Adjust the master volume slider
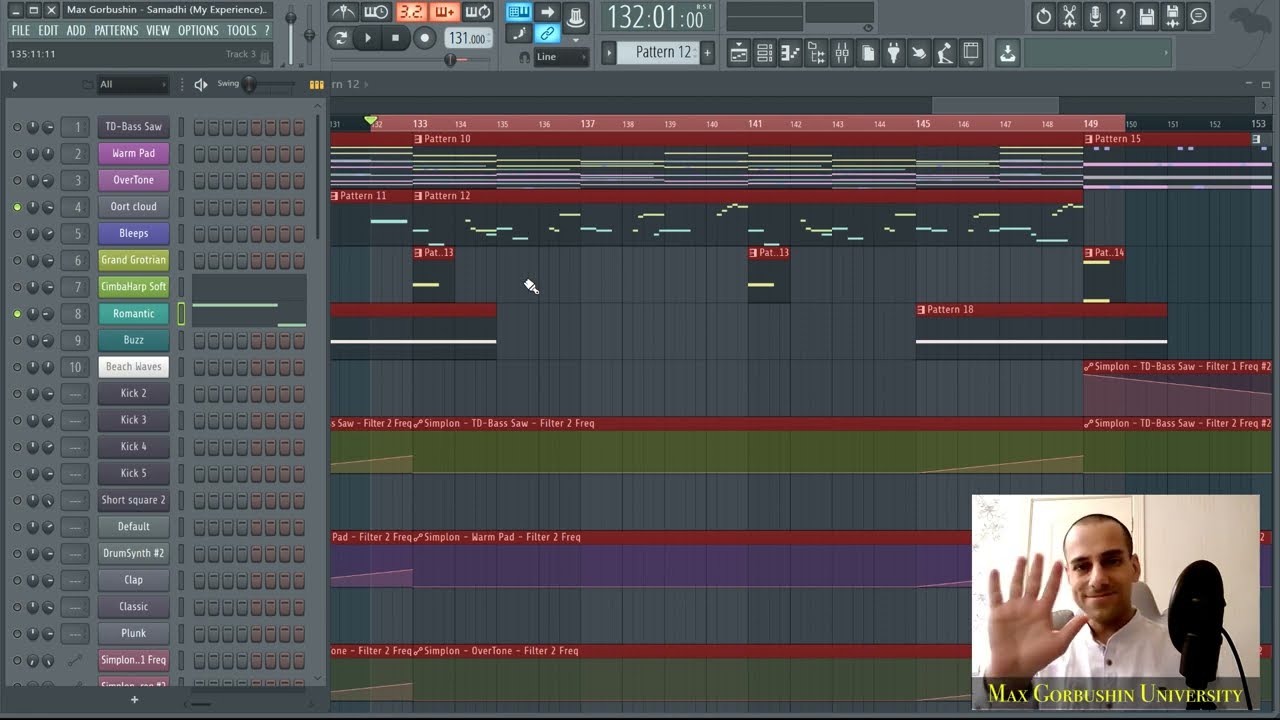Image resolution: width=1280 pixels, height=720 pixels. pyautogui.click(x=292, y=18)
